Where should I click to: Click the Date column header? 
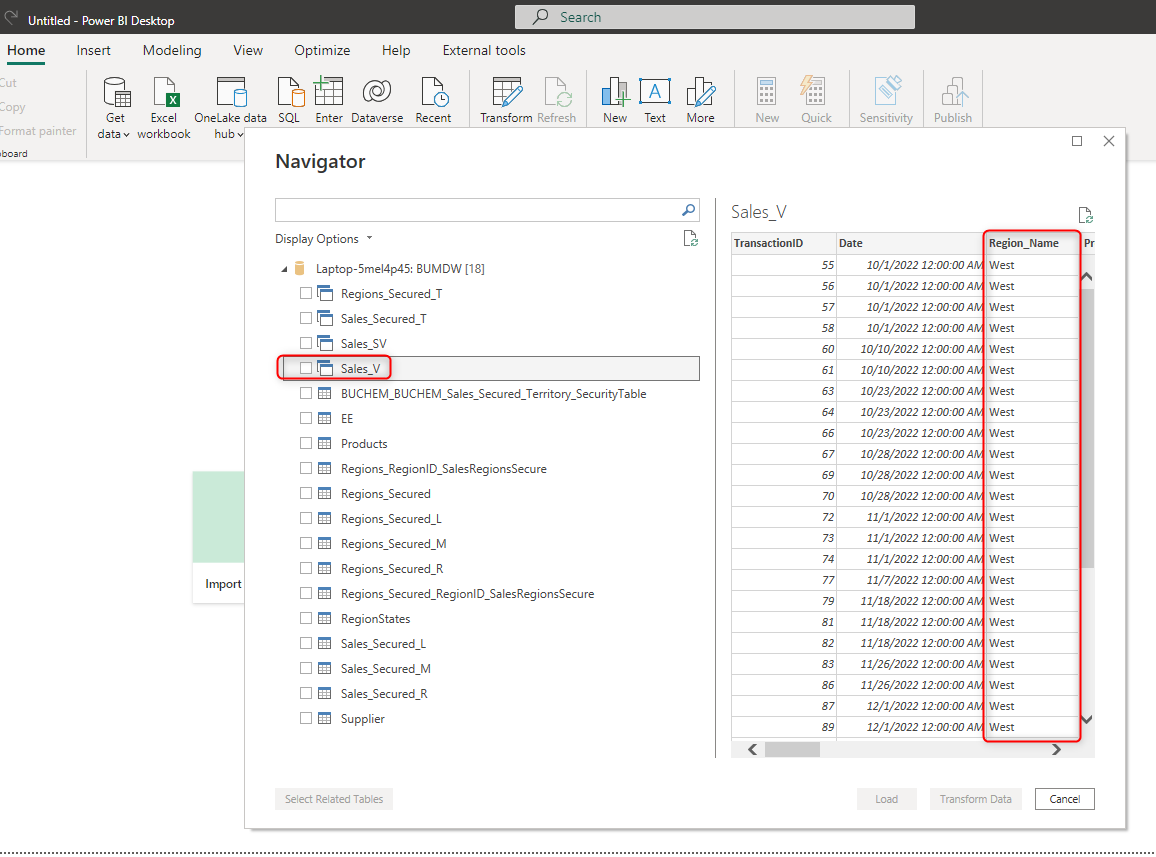910,243
